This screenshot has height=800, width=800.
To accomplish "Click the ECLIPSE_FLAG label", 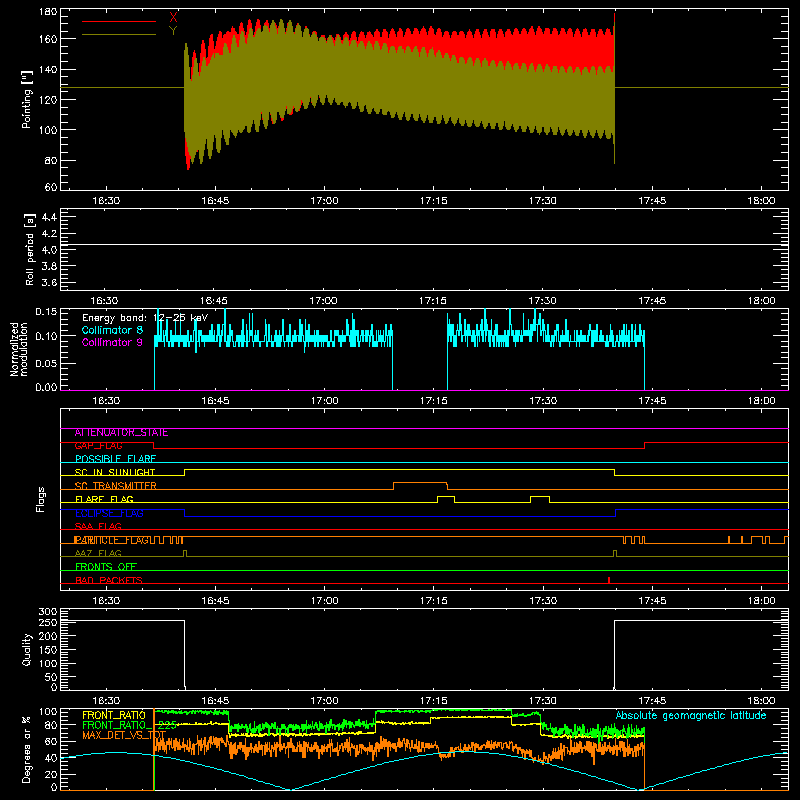I will click(x=109, y=513).
